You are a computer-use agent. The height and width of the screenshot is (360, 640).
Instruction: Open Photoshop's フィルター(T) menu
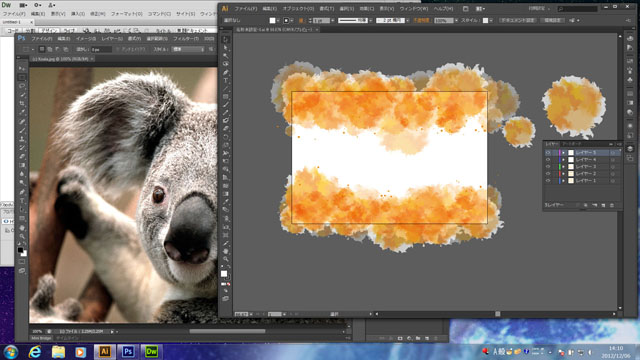coord(186,39)
